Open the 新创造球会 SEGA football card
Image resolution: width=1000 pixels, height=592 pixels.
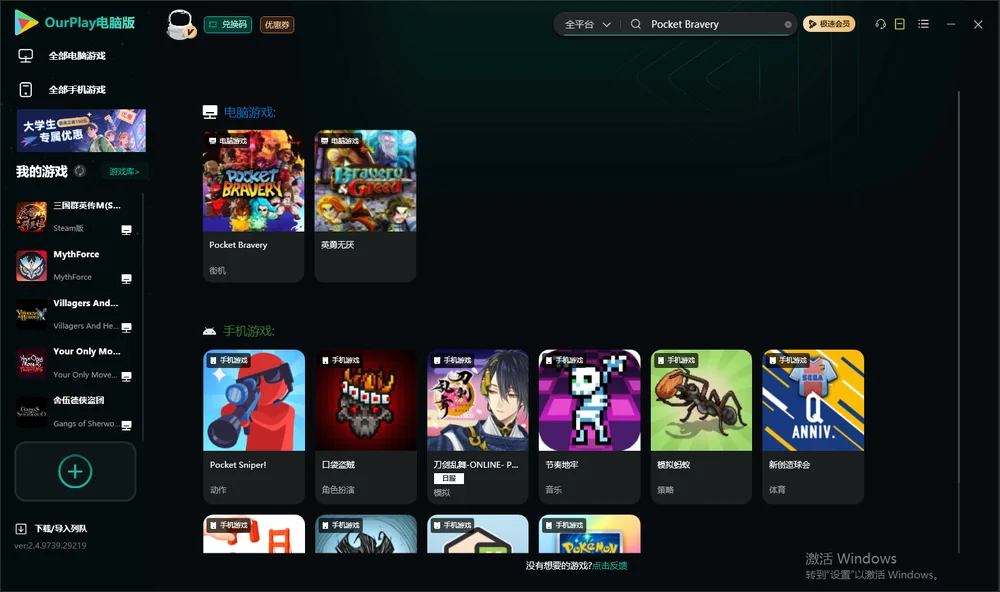[x=813, y=426]
